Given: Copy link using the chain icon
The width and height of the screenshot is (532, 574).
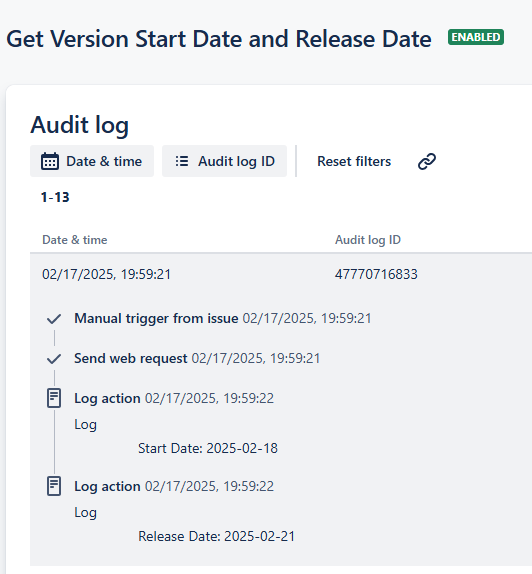Looking at the screenshot, I should [427, 161].
